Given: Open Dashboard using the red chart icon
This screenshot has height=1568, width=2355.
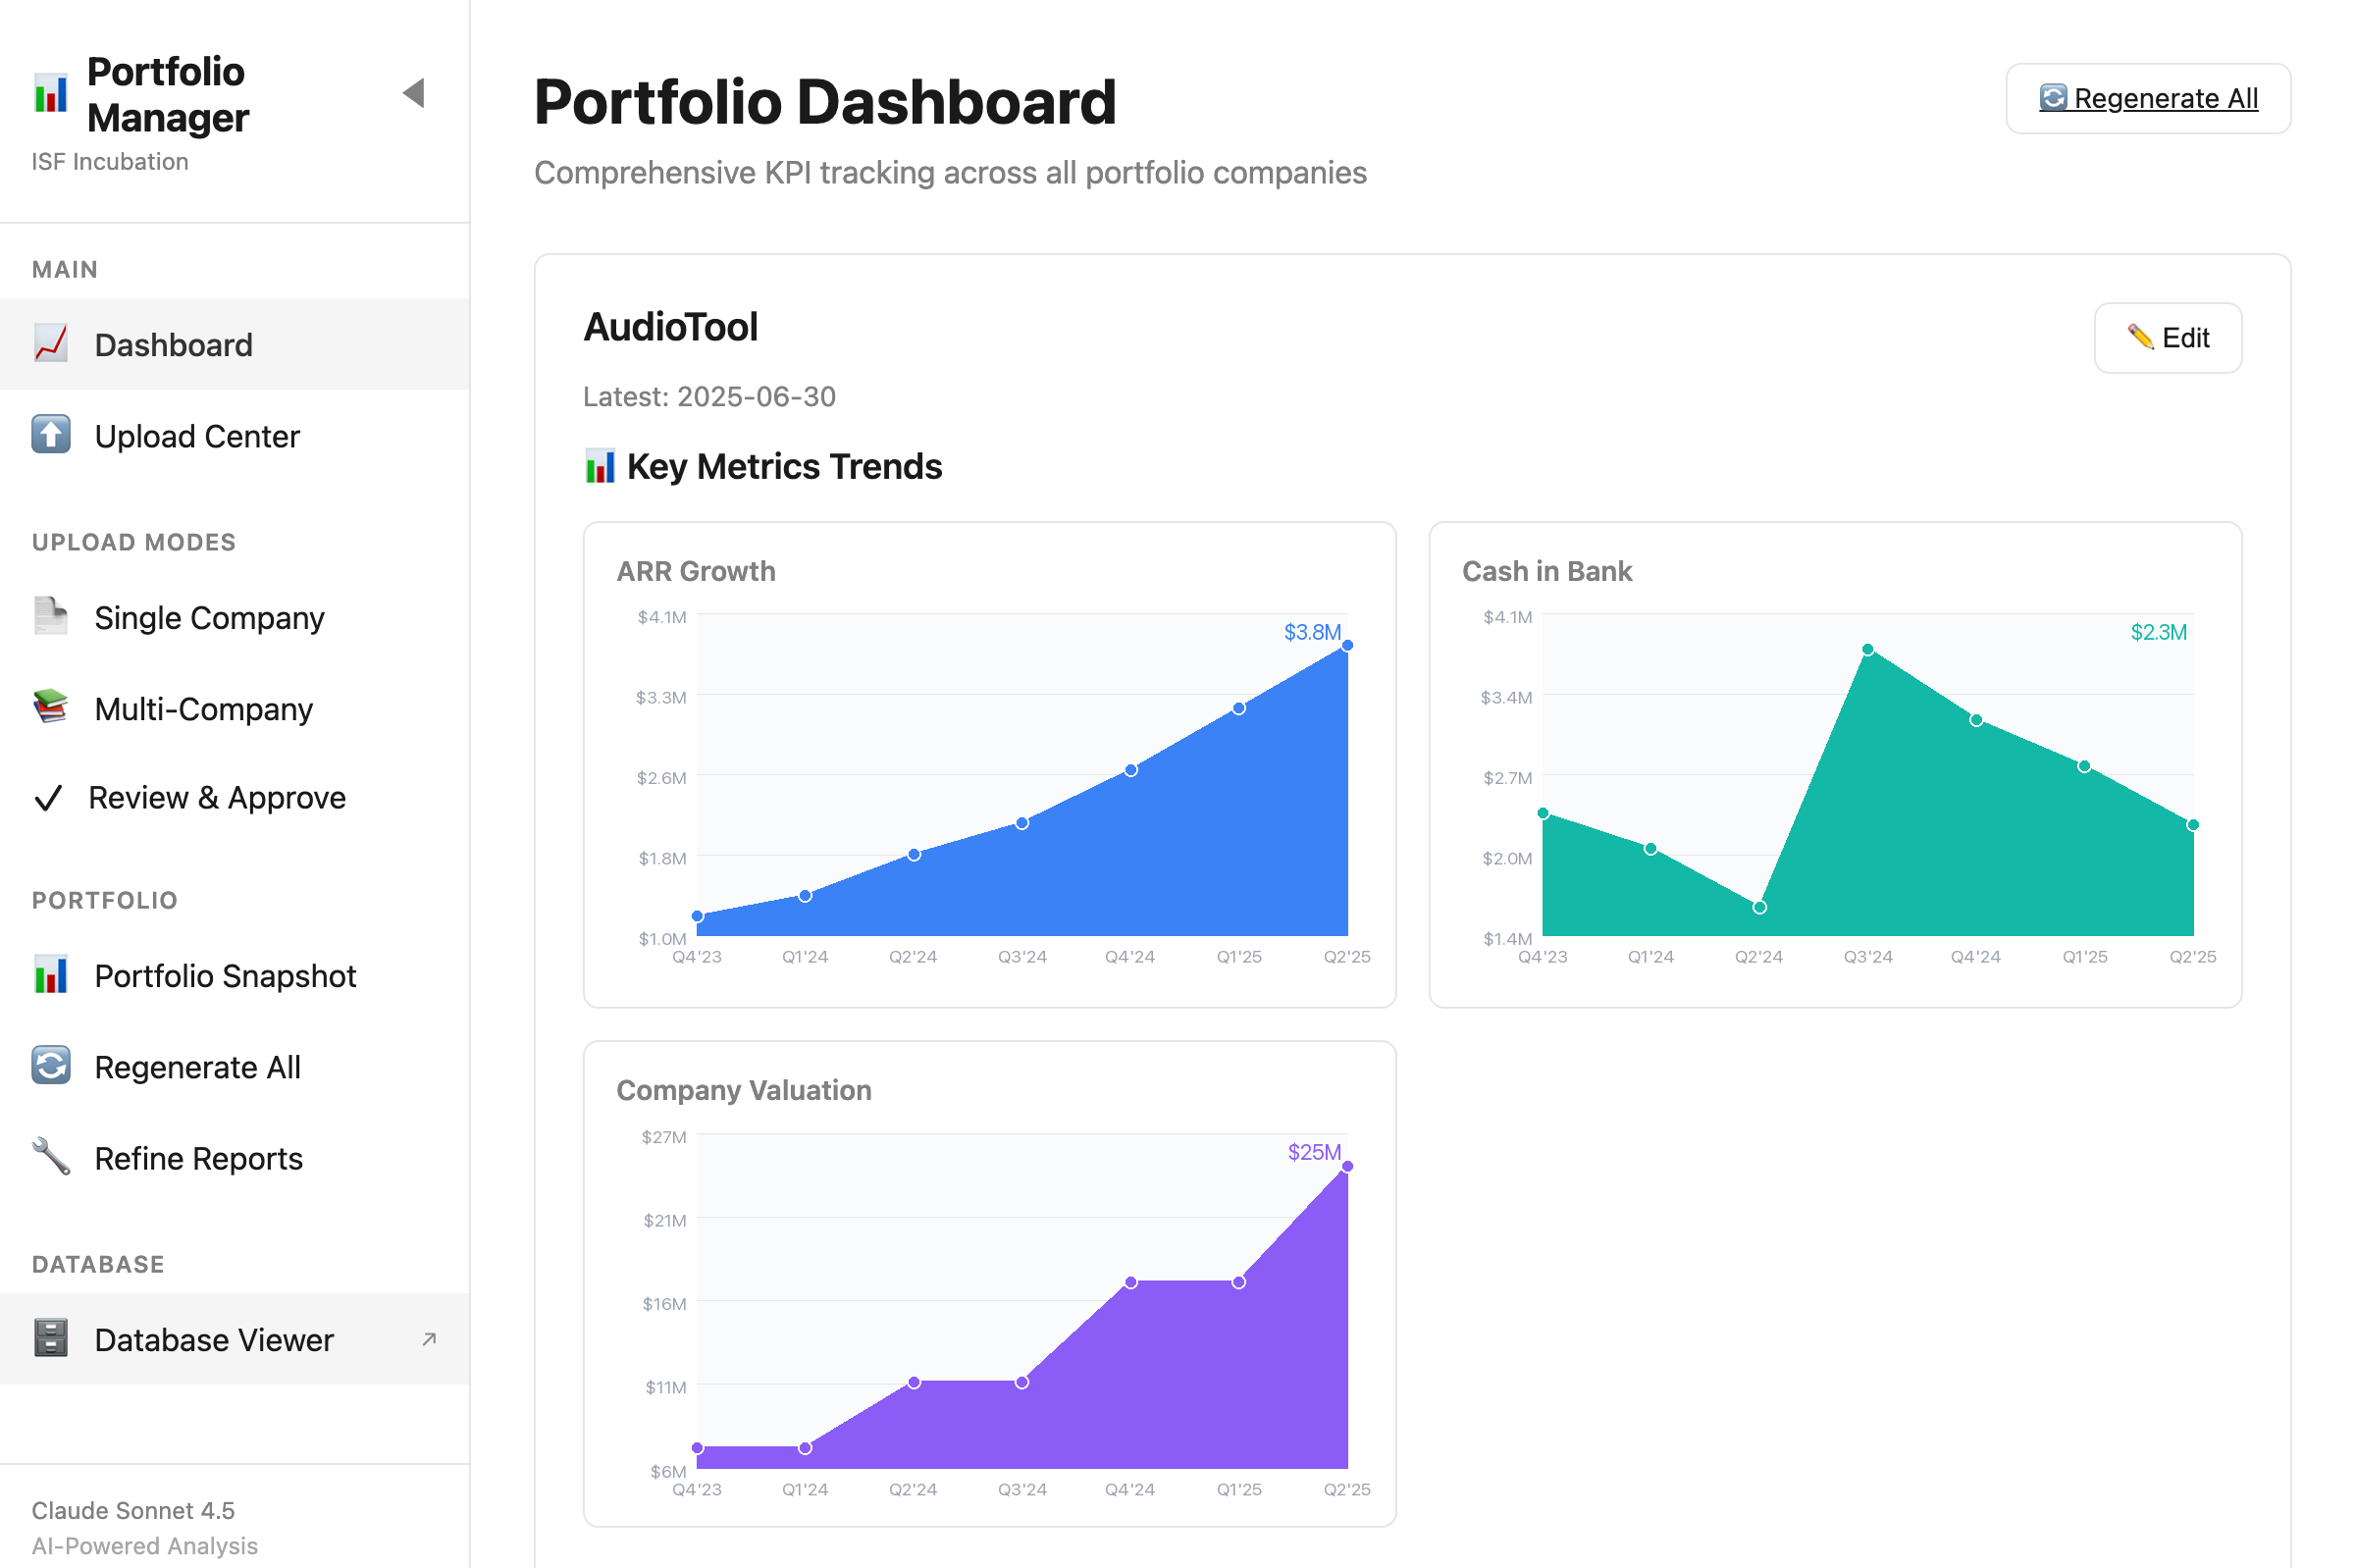Looking at the screenshot, I should pyautogui.click(x=50, y=343).
